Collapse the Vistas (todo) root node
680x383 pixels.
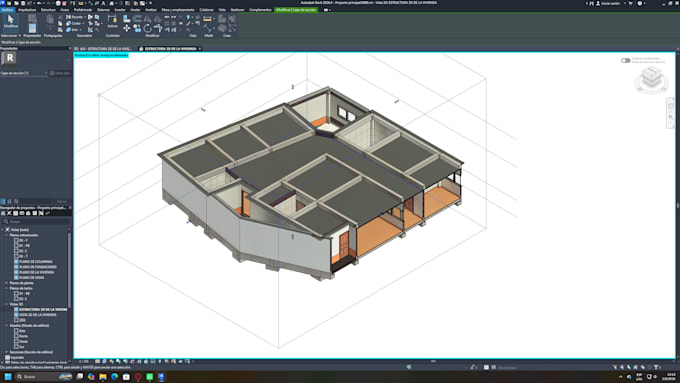[x=2, y=229]
